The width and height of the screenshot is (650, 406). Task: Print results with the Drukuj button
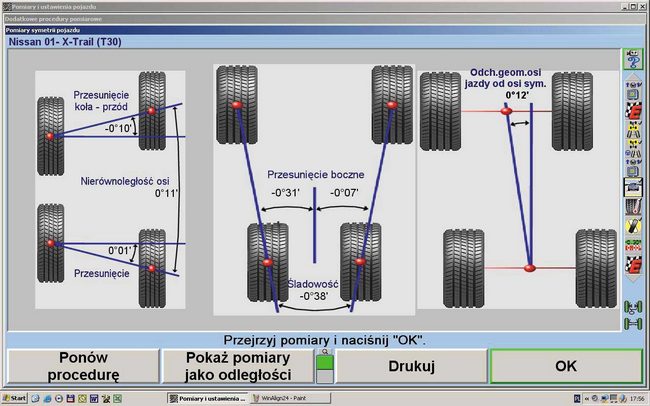point(411,367)
